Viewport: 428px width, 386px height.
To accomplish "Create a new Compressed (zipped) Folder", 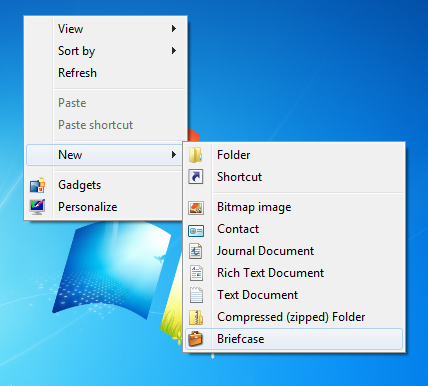I will coord(294,317).
